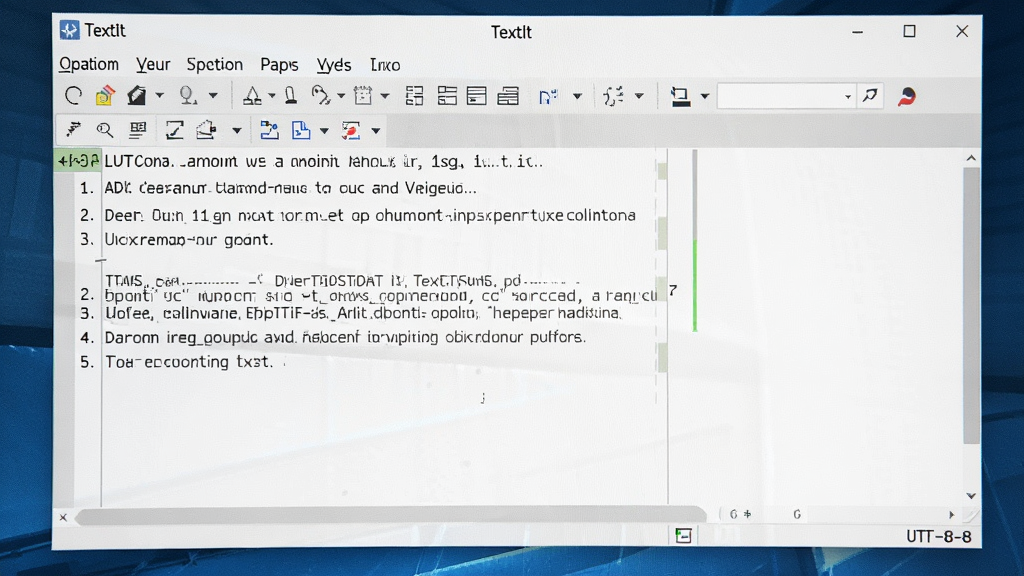The image size is (1024, 576).
Task: Click the red bird picture icon
Action: 351,130
